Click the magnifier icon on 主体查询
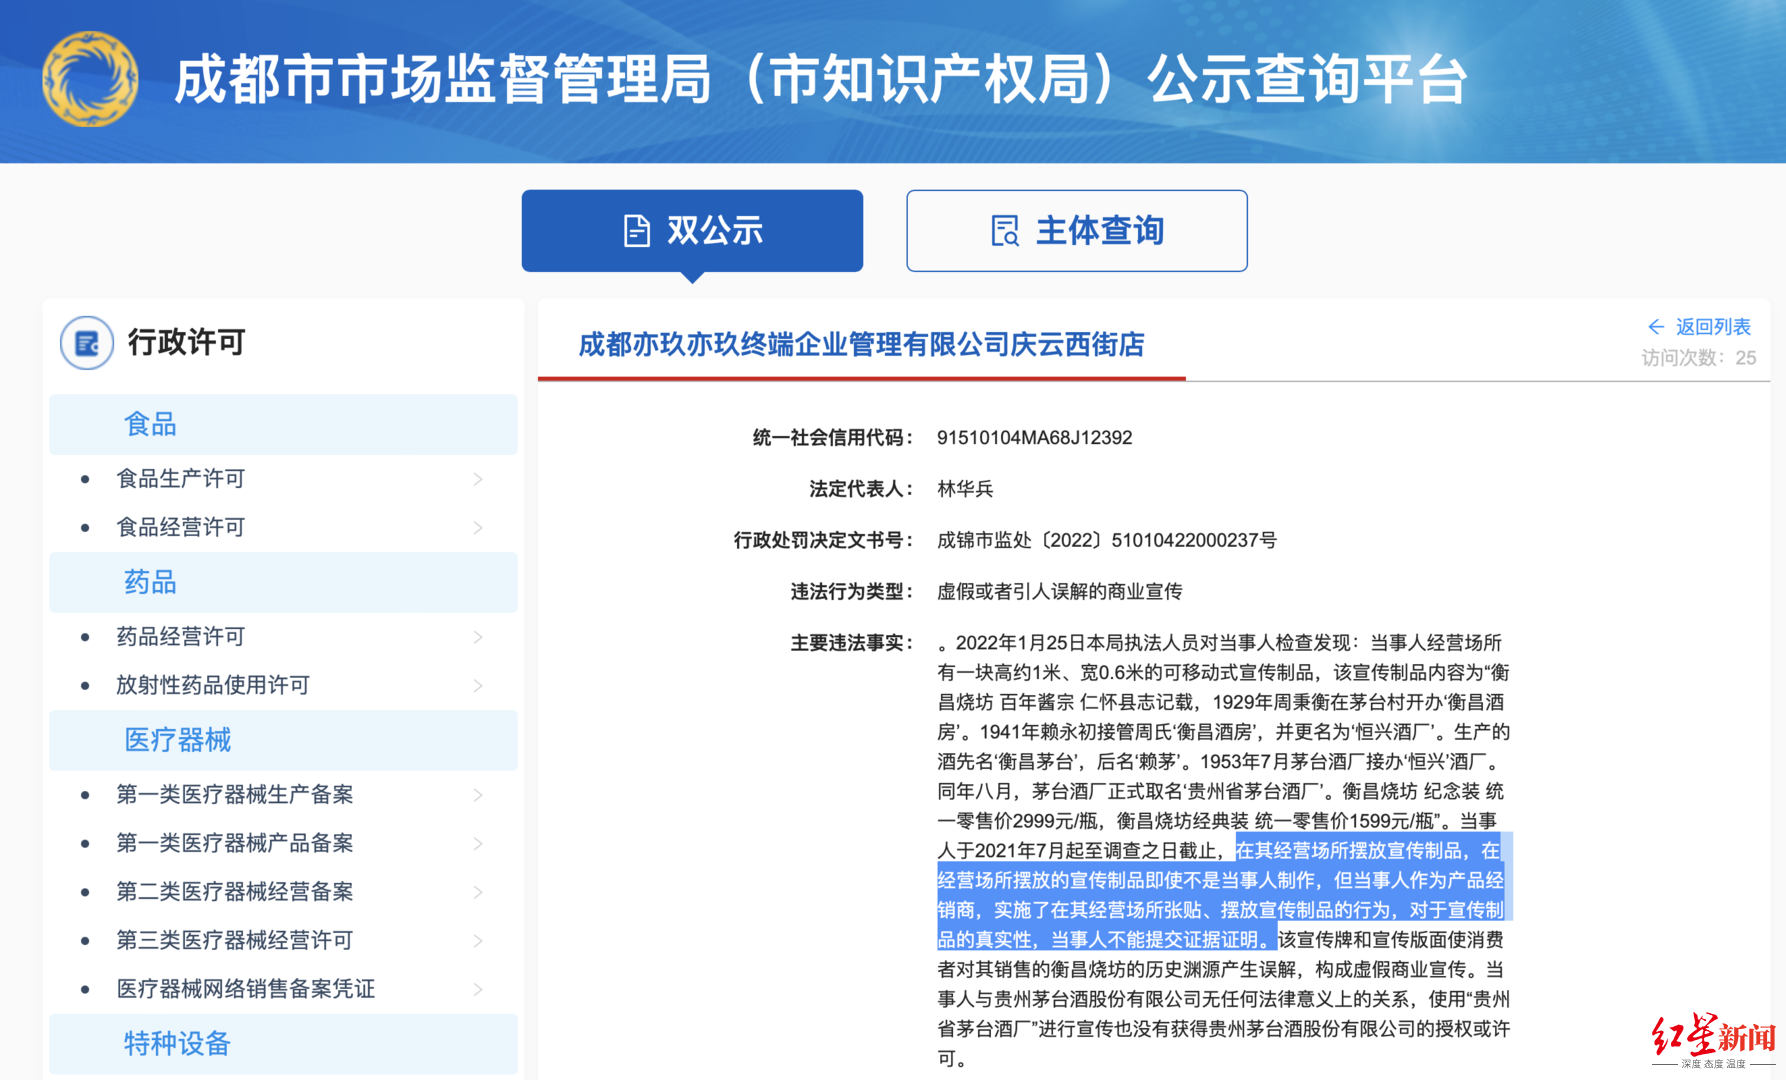 click(x=1006, y=230)
